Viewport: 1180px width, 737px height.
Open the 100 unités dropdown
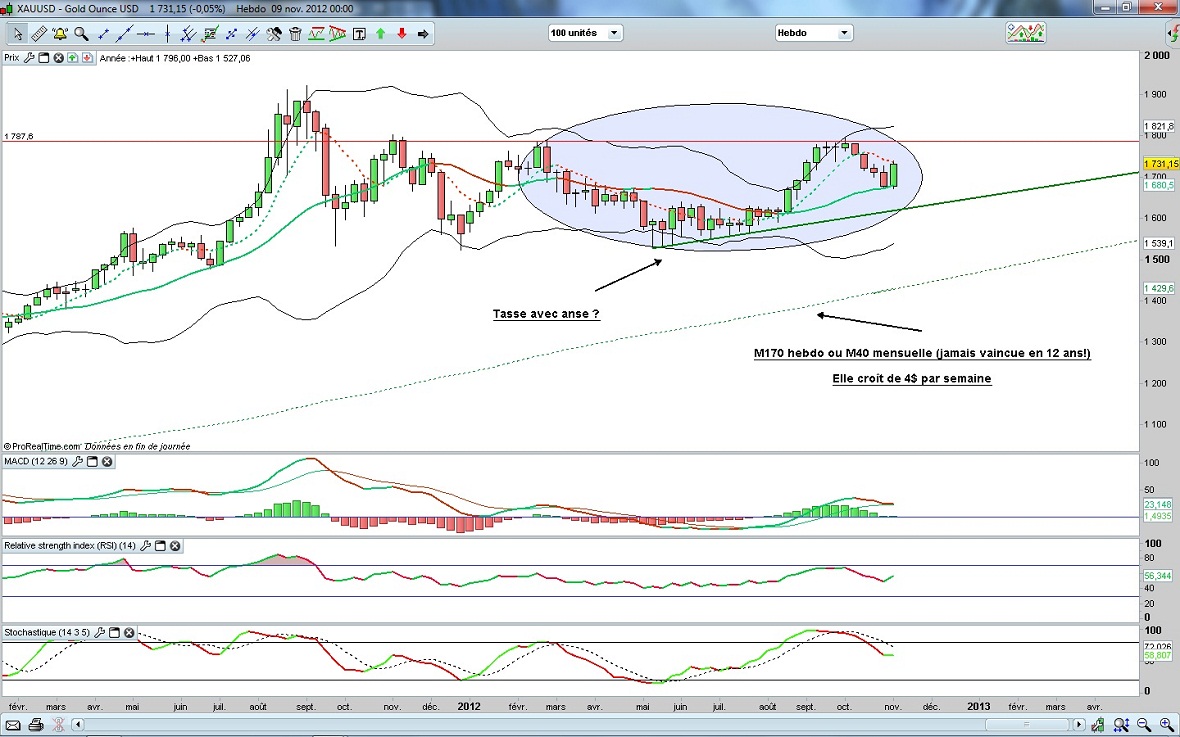(x=585, y=33)
